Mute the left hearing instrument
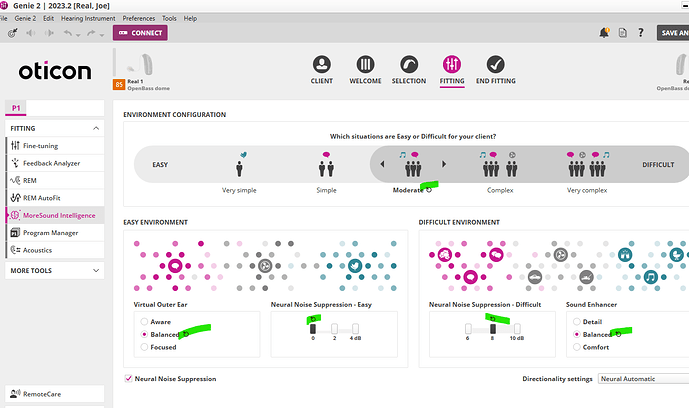This screenshot has height=408, width=689. coord(31,33)
